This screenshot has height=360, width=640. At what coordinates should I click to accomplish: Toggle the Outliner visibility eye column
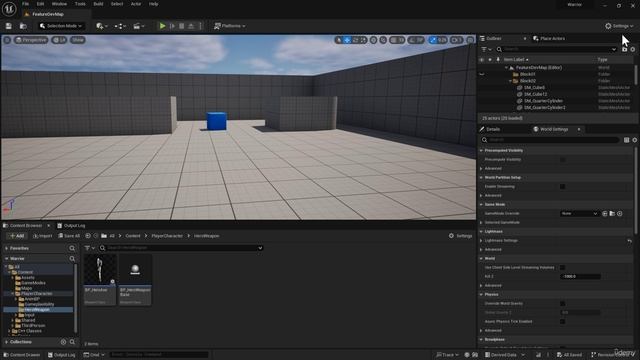482,60
